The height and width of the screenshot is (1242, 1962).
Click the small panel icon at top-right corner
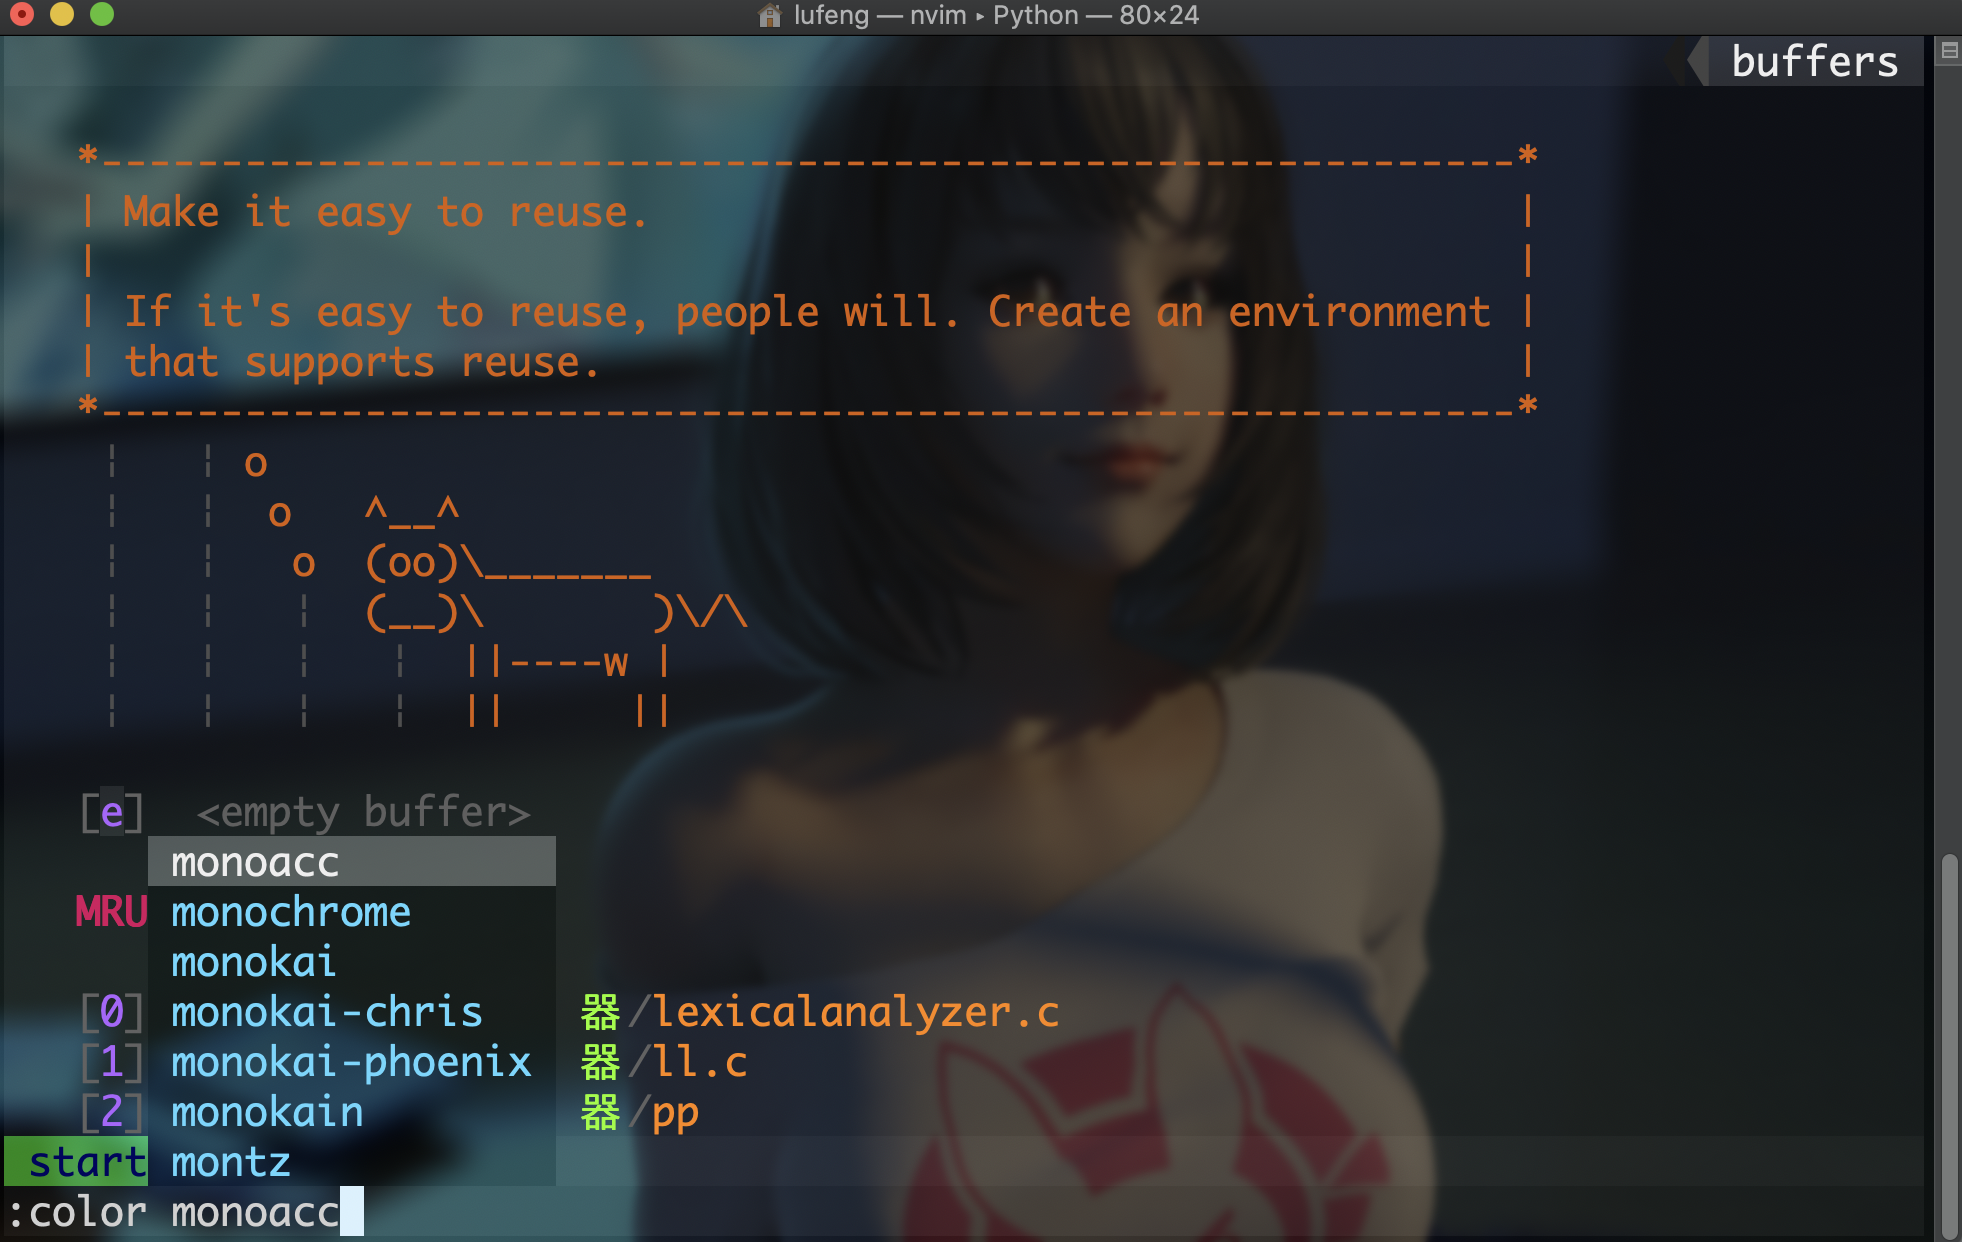point(1949,50)
